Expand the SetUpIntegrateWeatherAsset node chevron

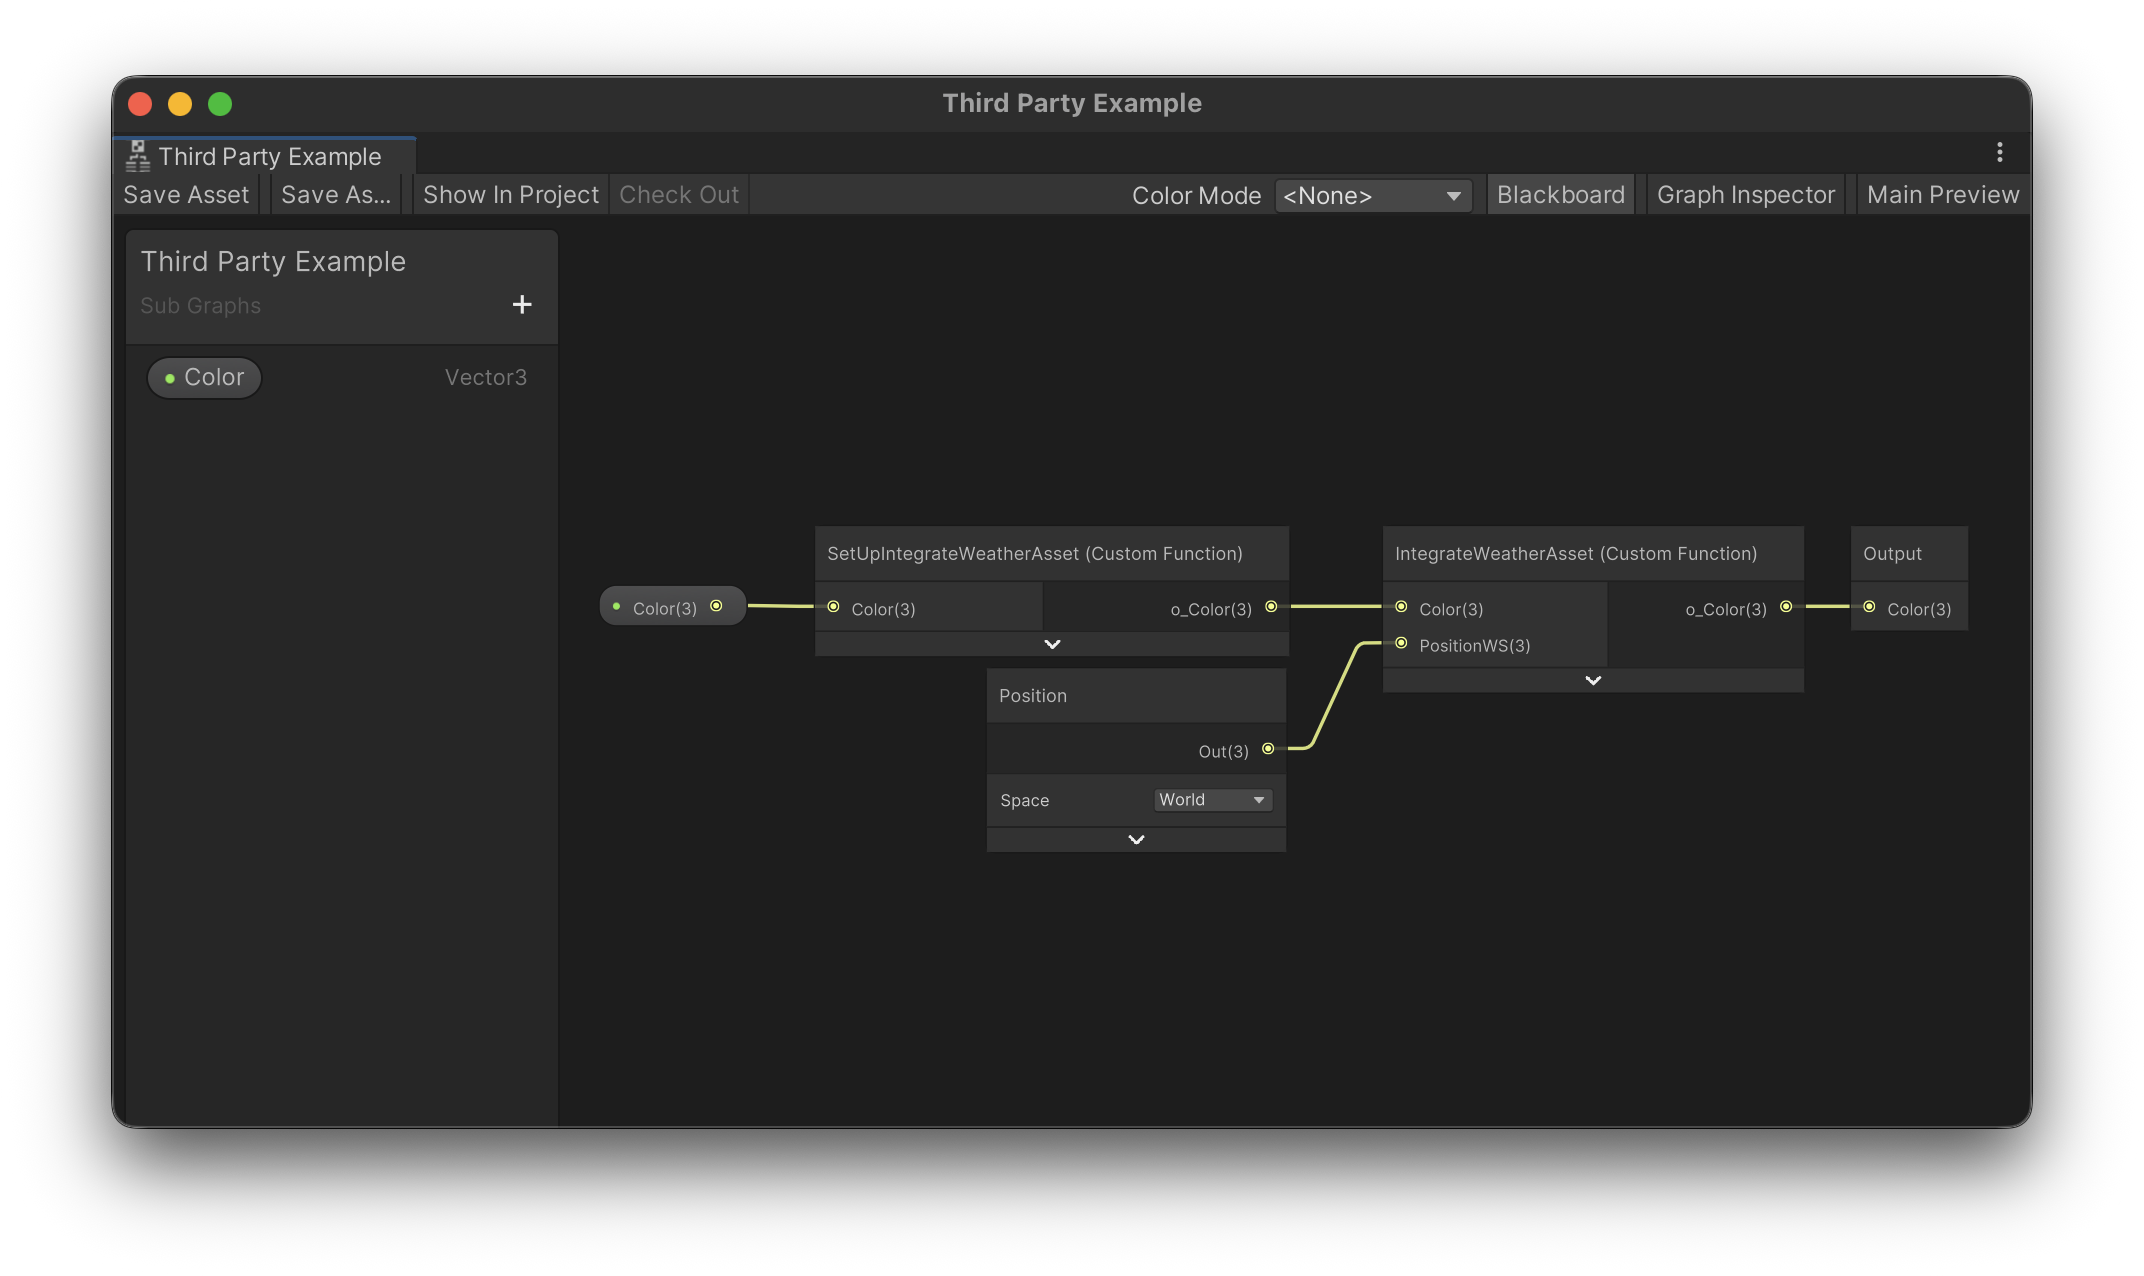(1052, 645)
